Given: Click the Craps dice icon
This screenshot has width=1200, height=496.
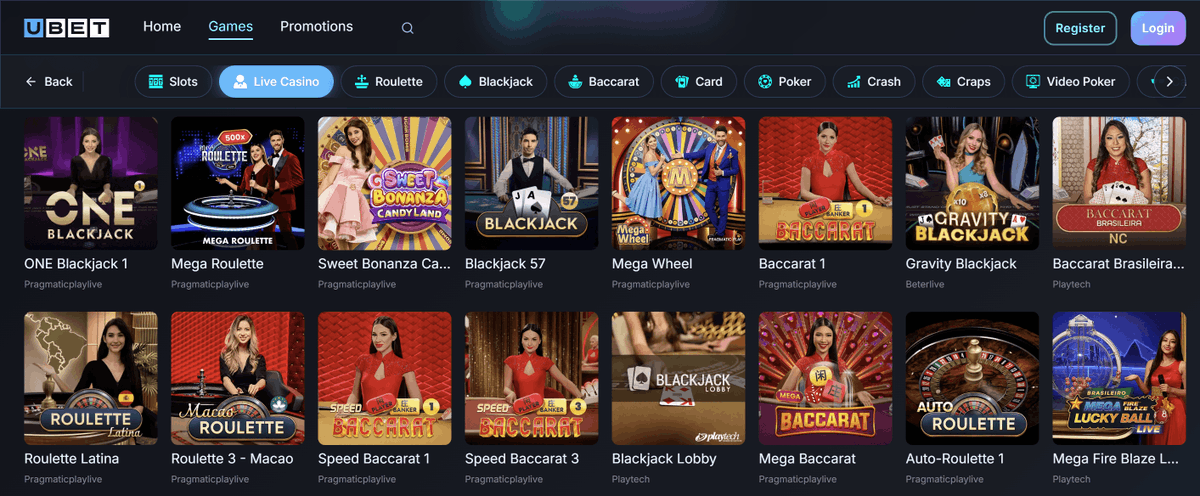Looking at the screenshot, I should pyautogui.click(x=943, y=82).
